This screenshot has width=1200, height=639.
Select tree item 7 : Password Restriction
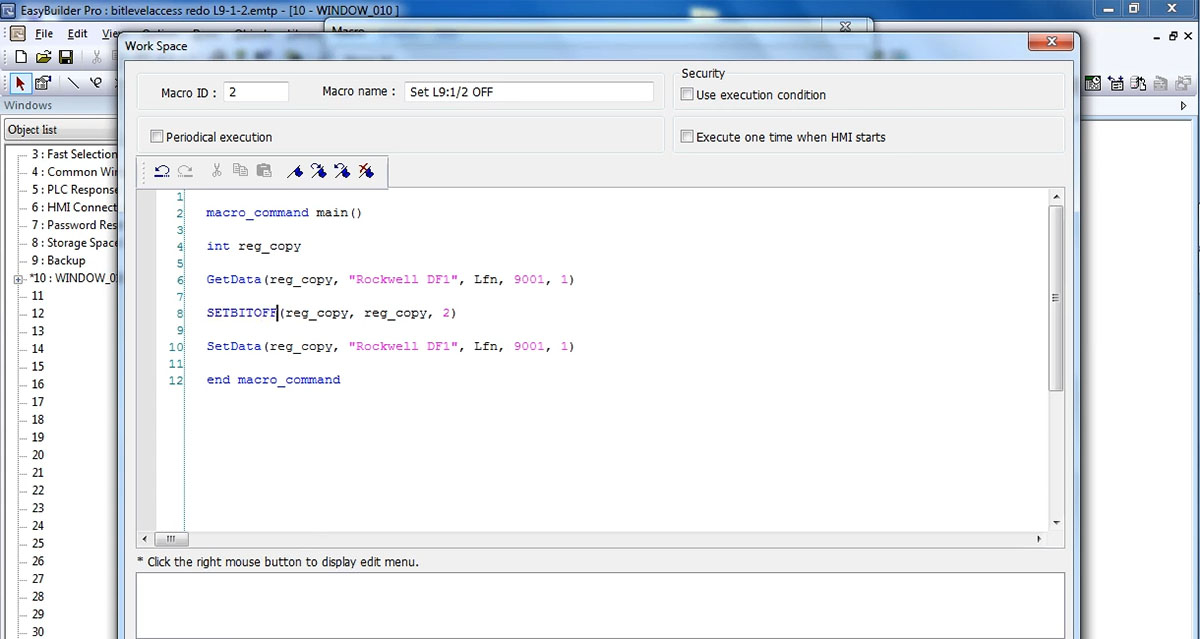pyautogui.click(x=74, y=225)
